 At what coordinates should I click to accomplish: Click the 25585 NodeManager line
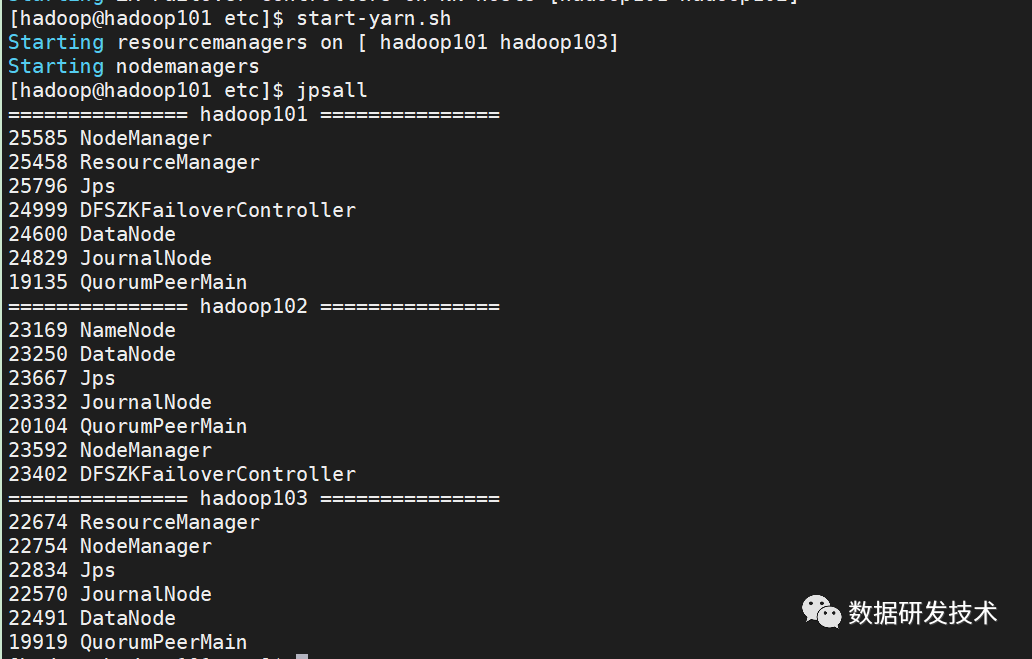point(110,138)
